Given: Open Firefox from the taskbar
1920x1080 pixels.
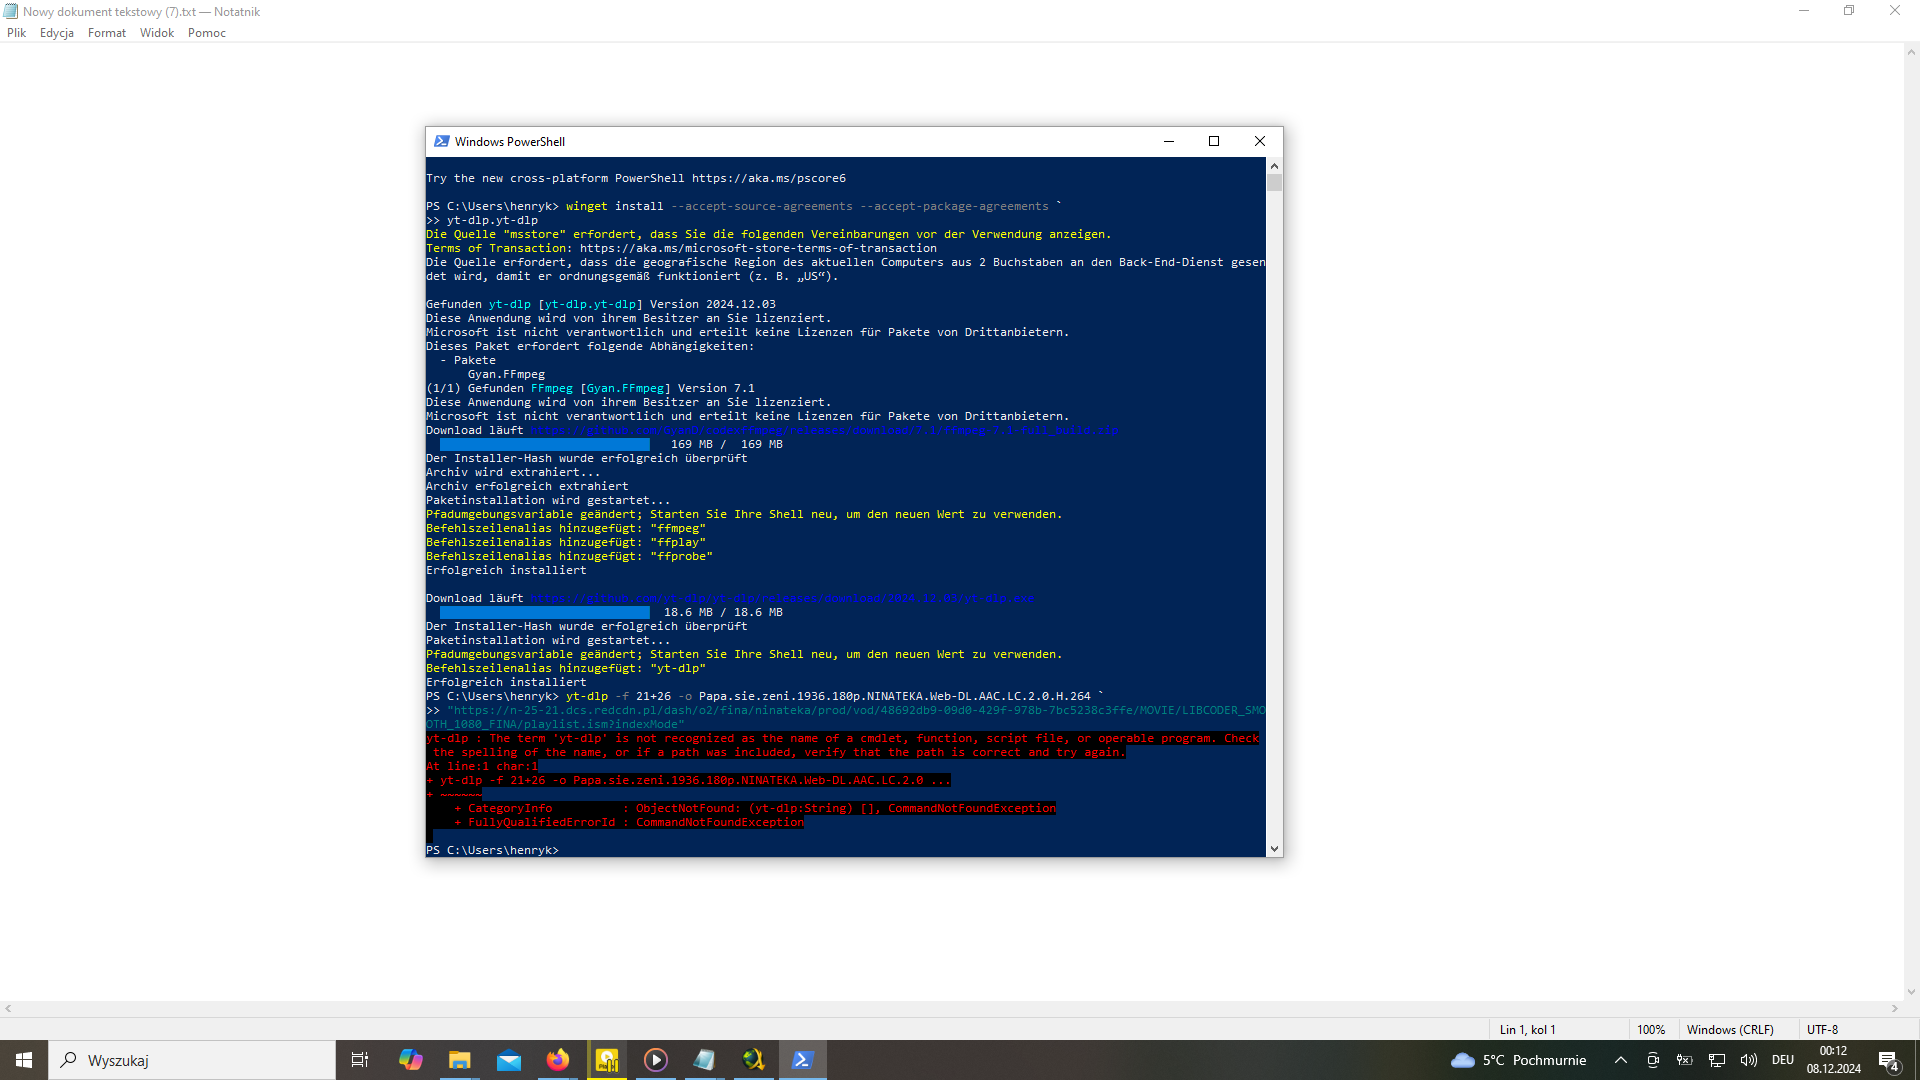Looking at the screenshot, I should pyautogui.click(x=557, y=1060).
